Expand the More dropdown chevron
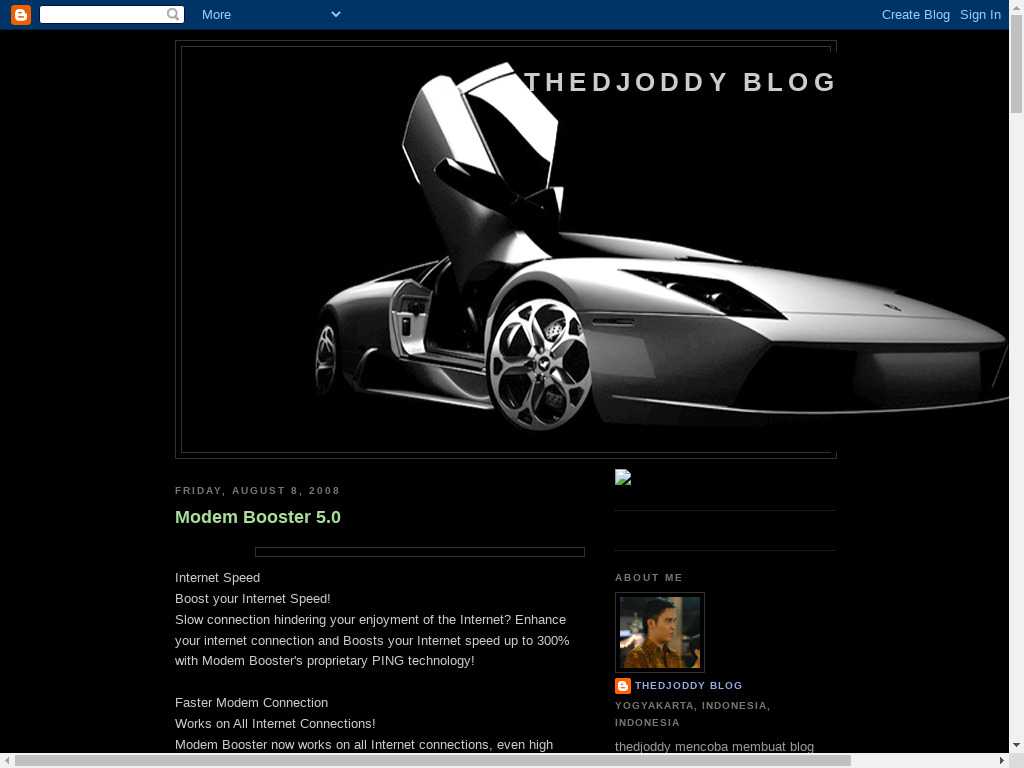 [336, 14]
